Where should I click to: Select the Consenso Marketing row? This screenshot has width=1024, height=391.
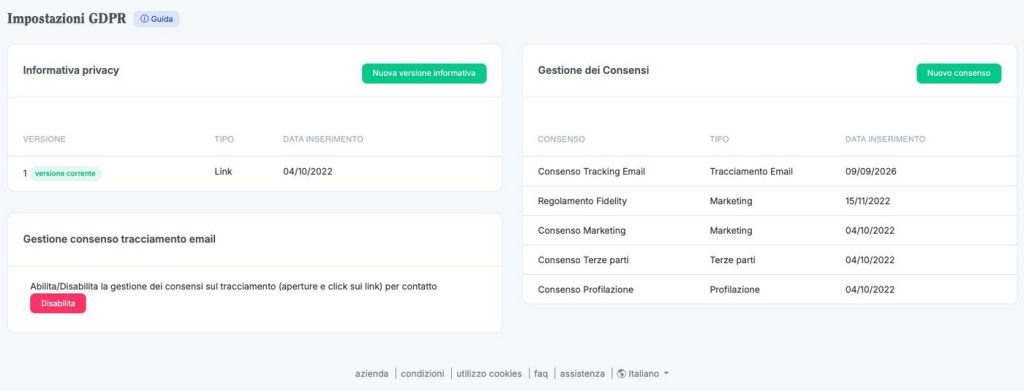click(x=769, y=230)
